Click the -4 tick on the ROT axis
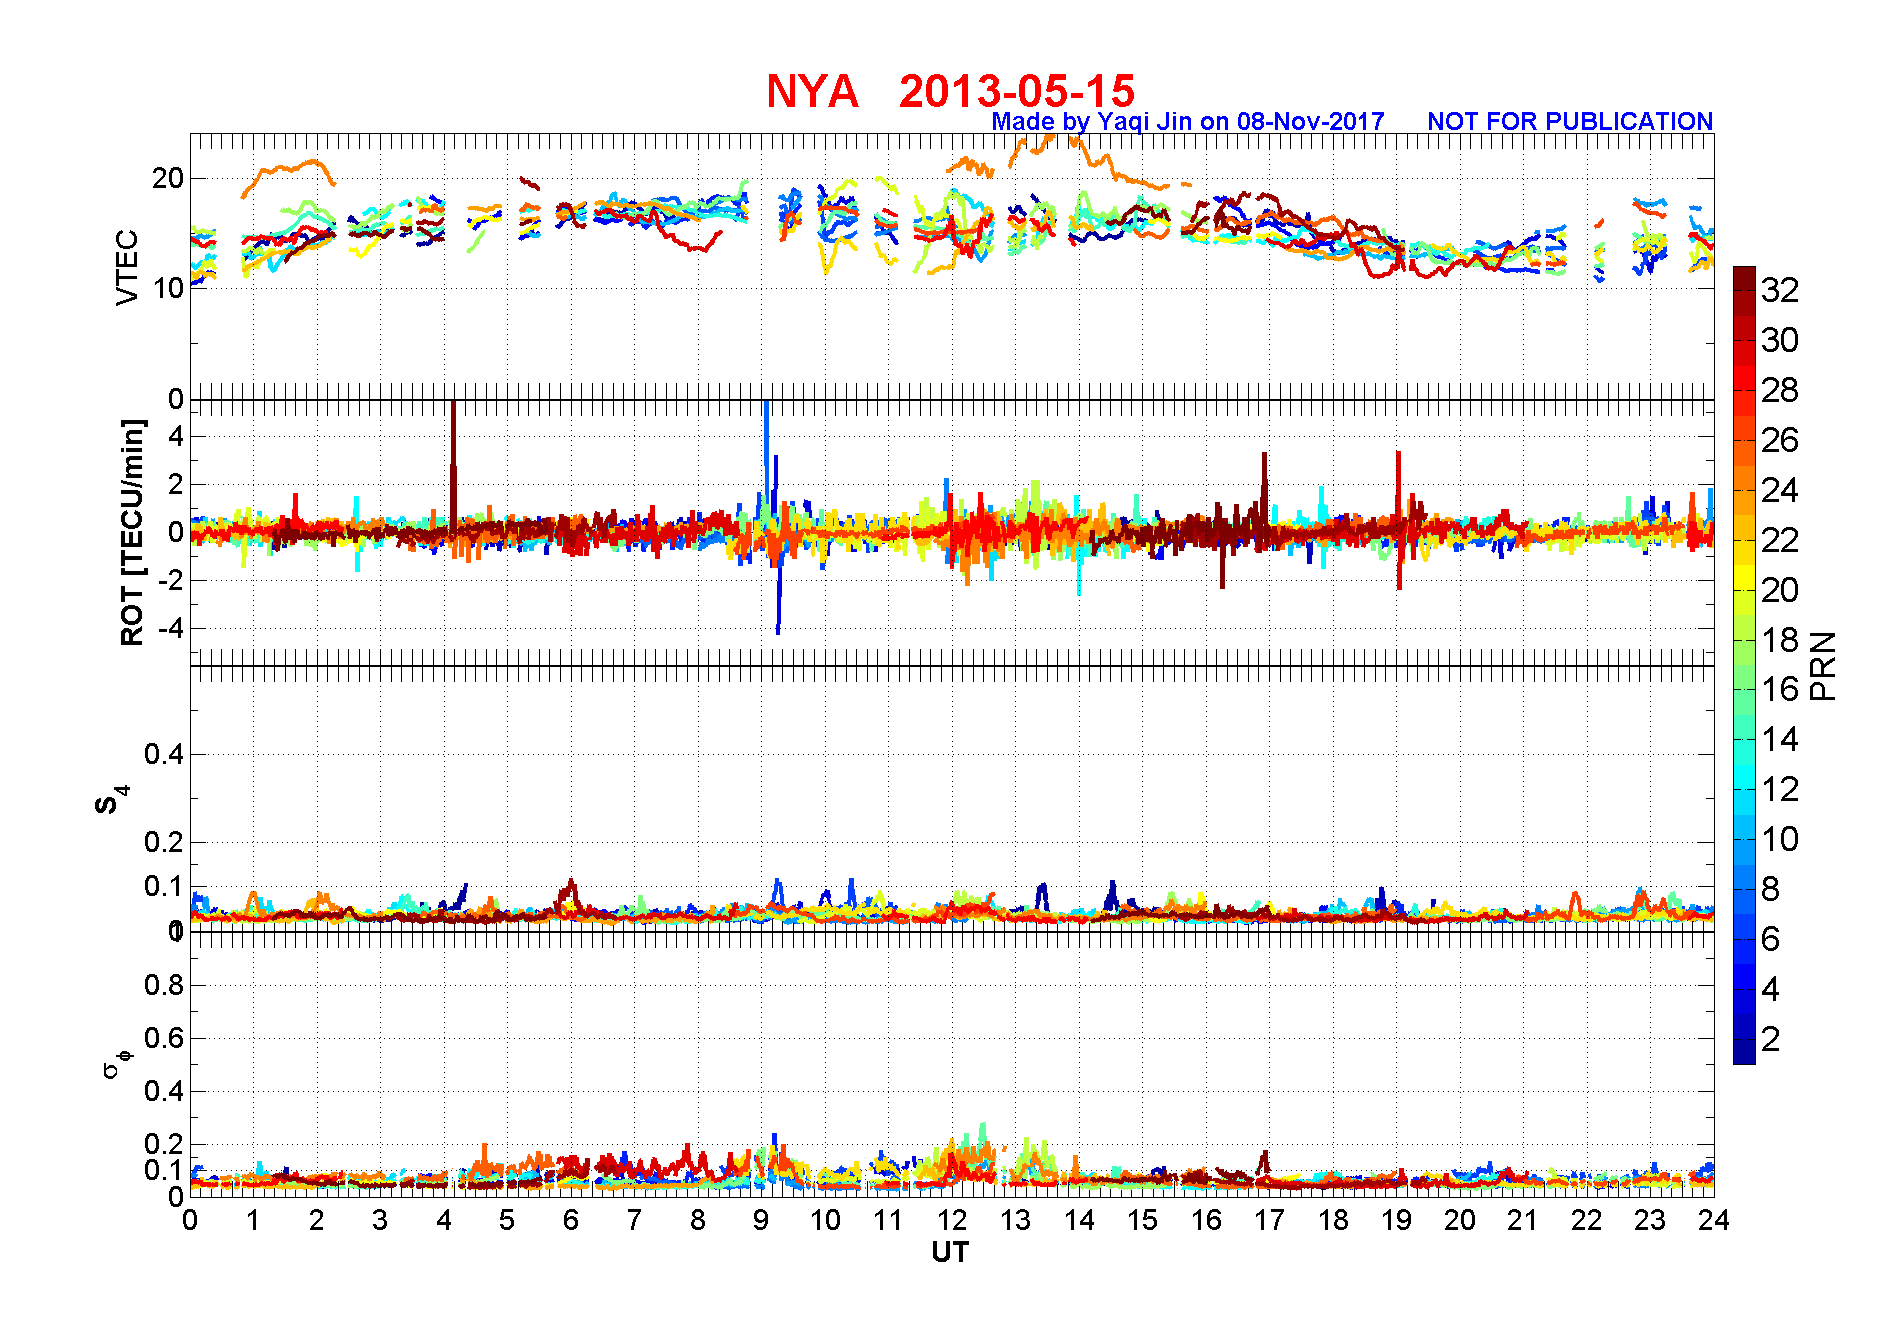The image size is (1904, 1330). [172, 628]
